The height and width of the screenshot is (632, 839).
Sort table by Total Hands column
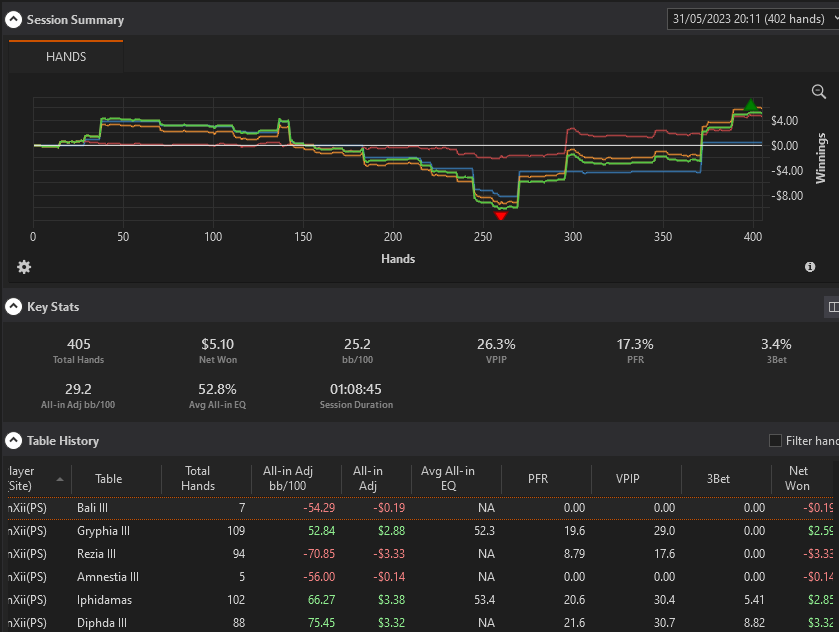point(197,478)
